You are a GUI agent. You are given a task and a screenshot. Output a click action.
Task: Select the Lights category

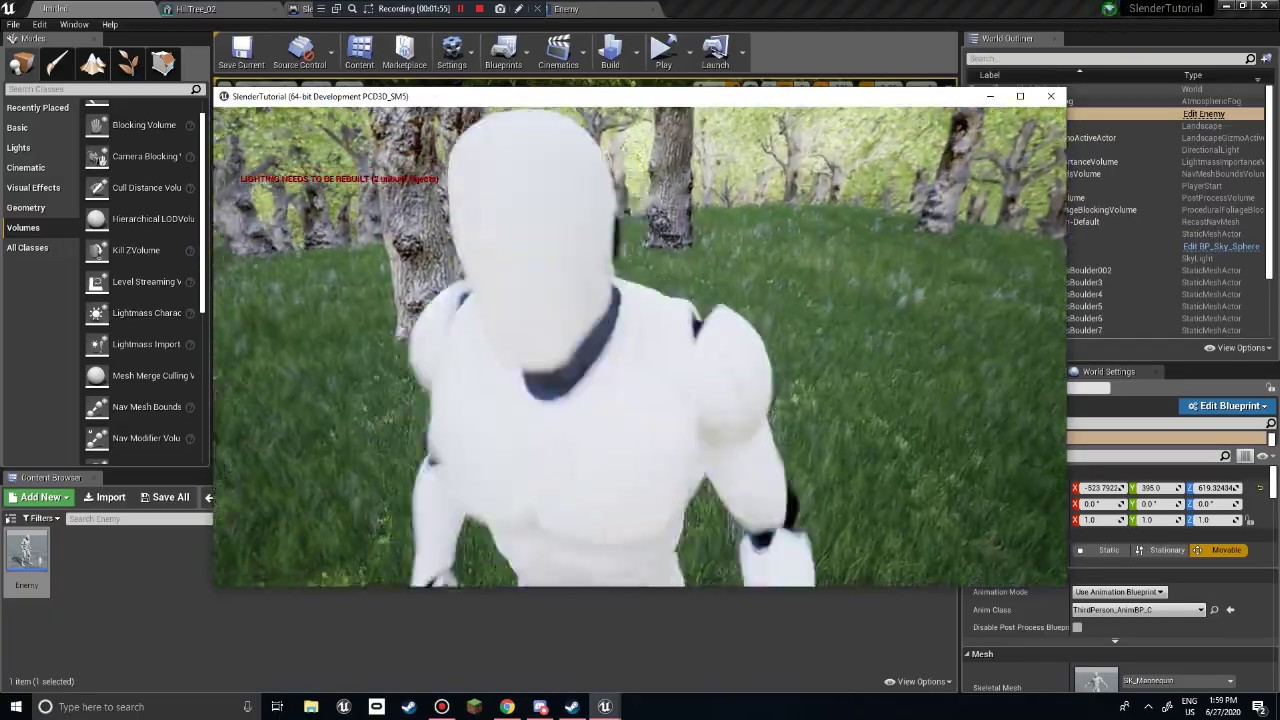click(18, 148)
